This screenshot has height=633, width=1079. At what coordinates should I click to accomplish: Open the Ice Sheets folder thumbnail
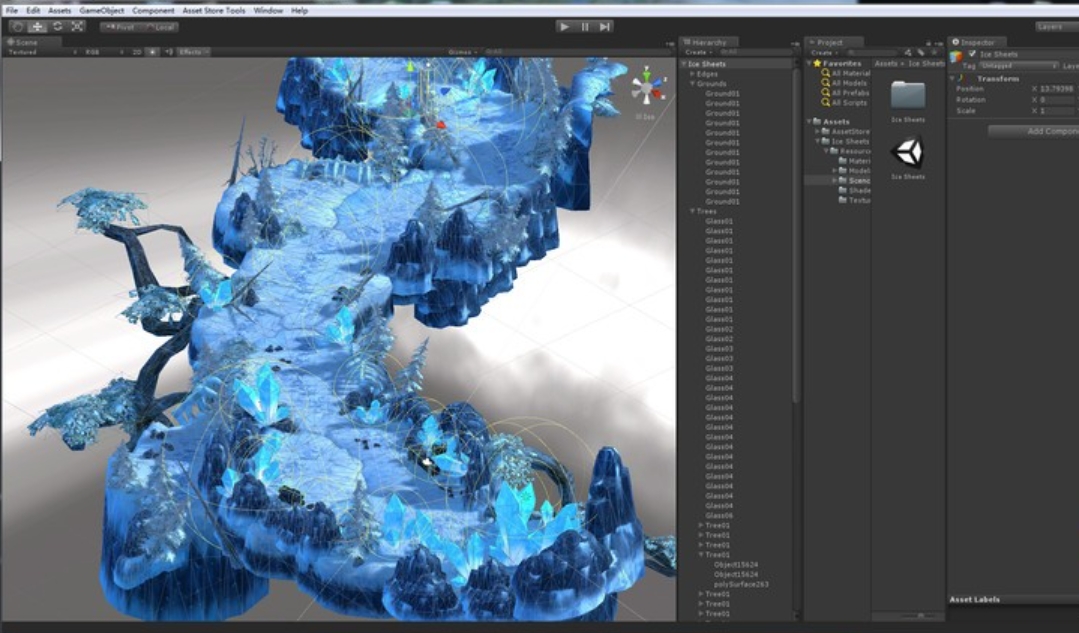point(907,97)
